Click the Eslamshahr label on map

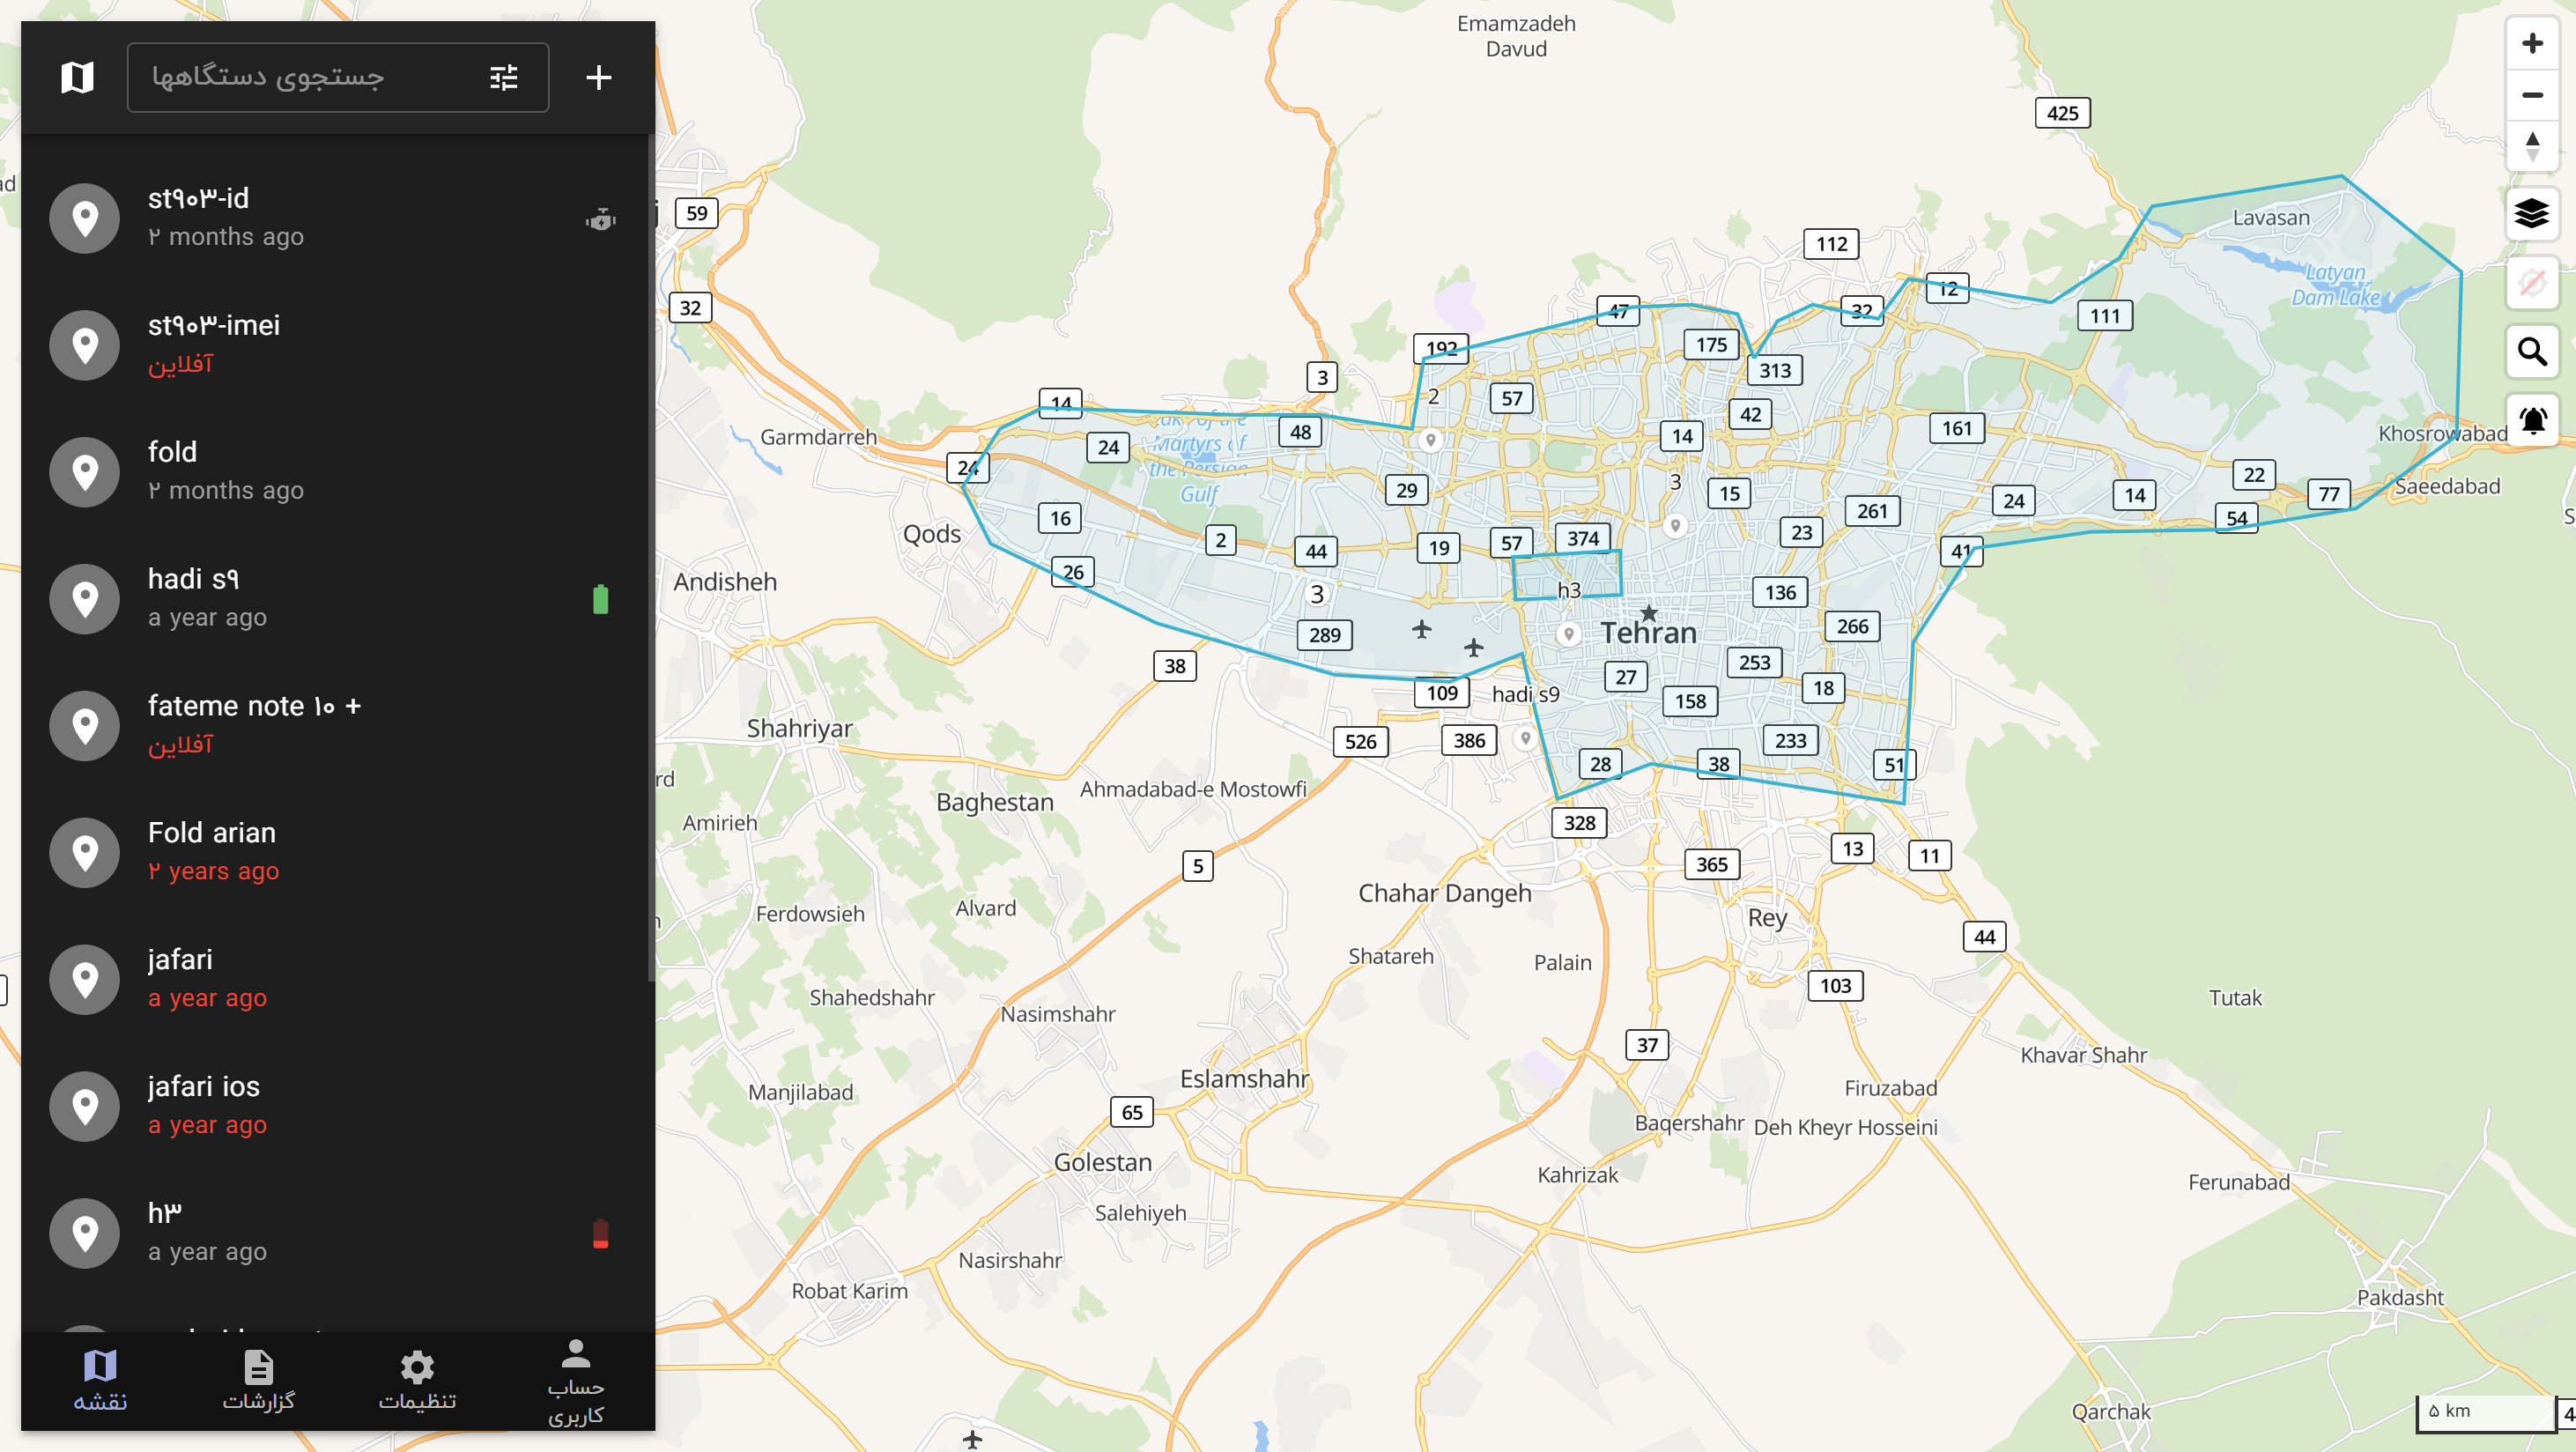(1244, 1079)
